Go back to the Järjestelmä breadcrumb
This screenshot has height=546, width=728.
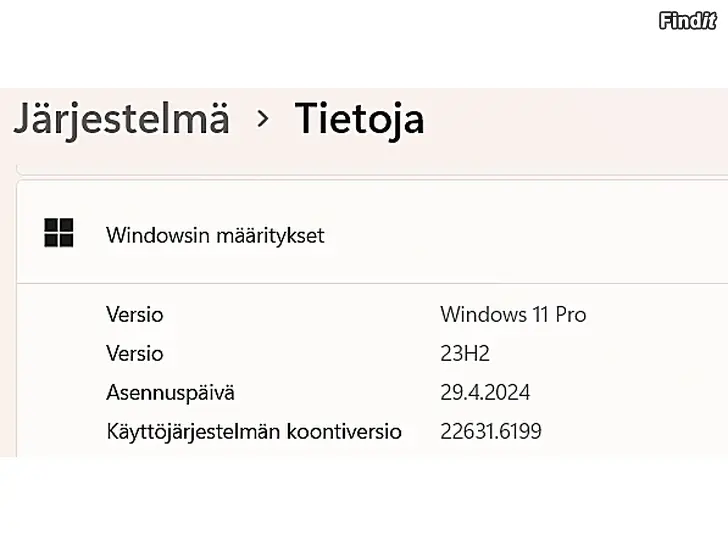[121, 119]
